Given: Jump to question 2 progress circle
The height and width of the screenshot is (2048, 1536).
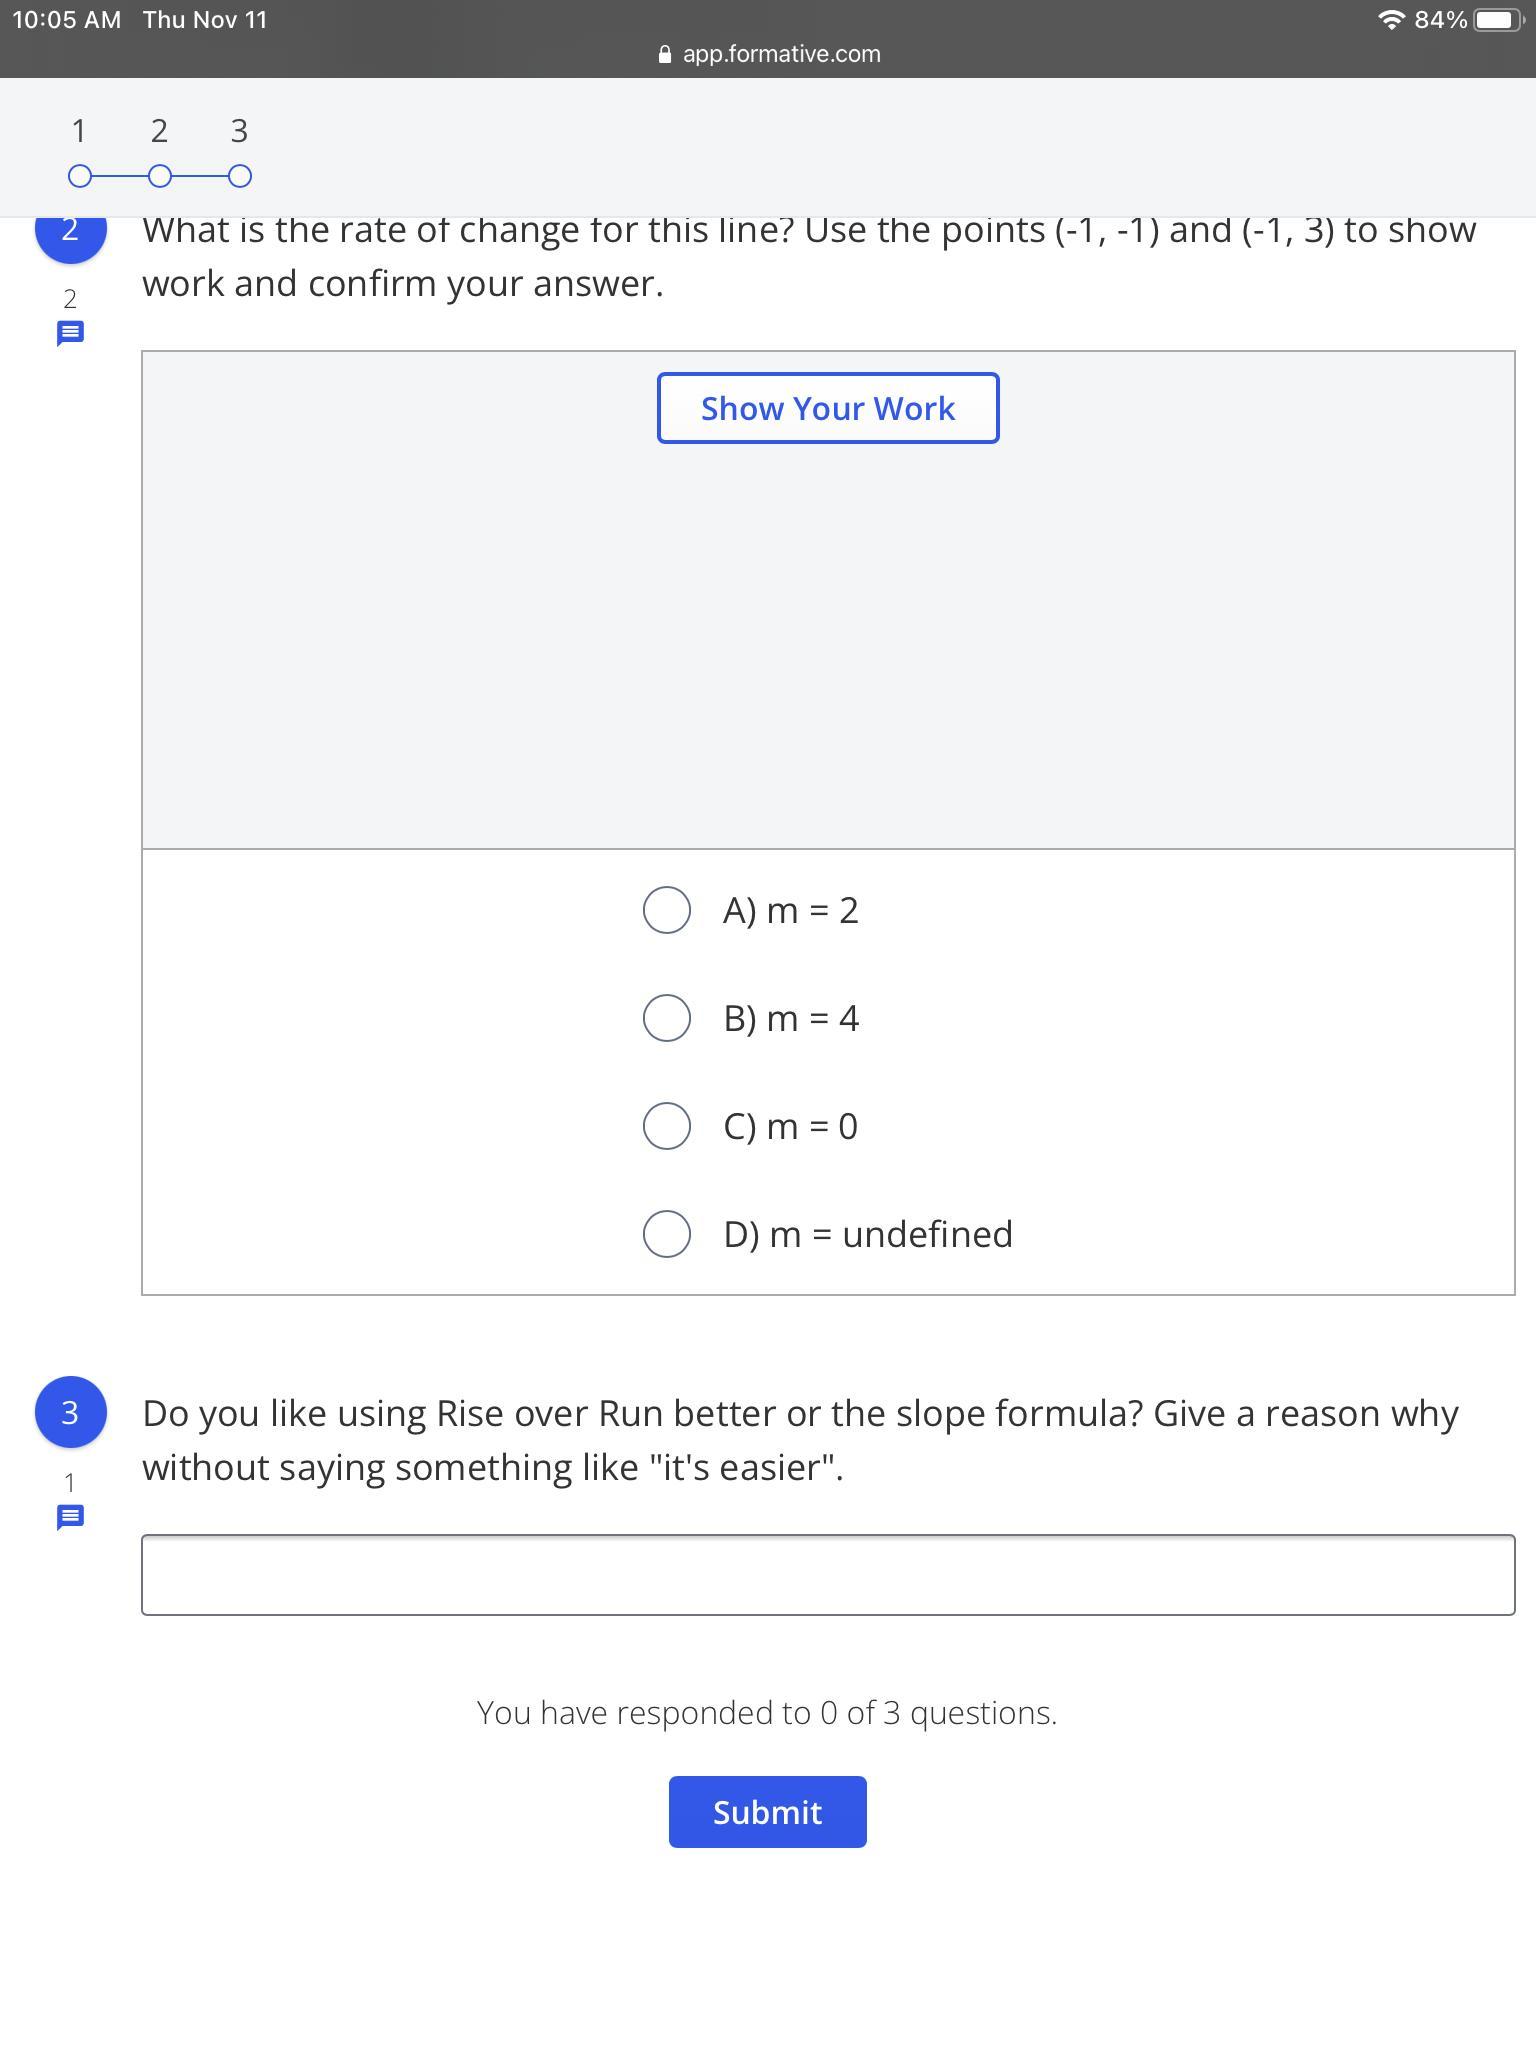Looking at the screenshot, I should (160, 177).
